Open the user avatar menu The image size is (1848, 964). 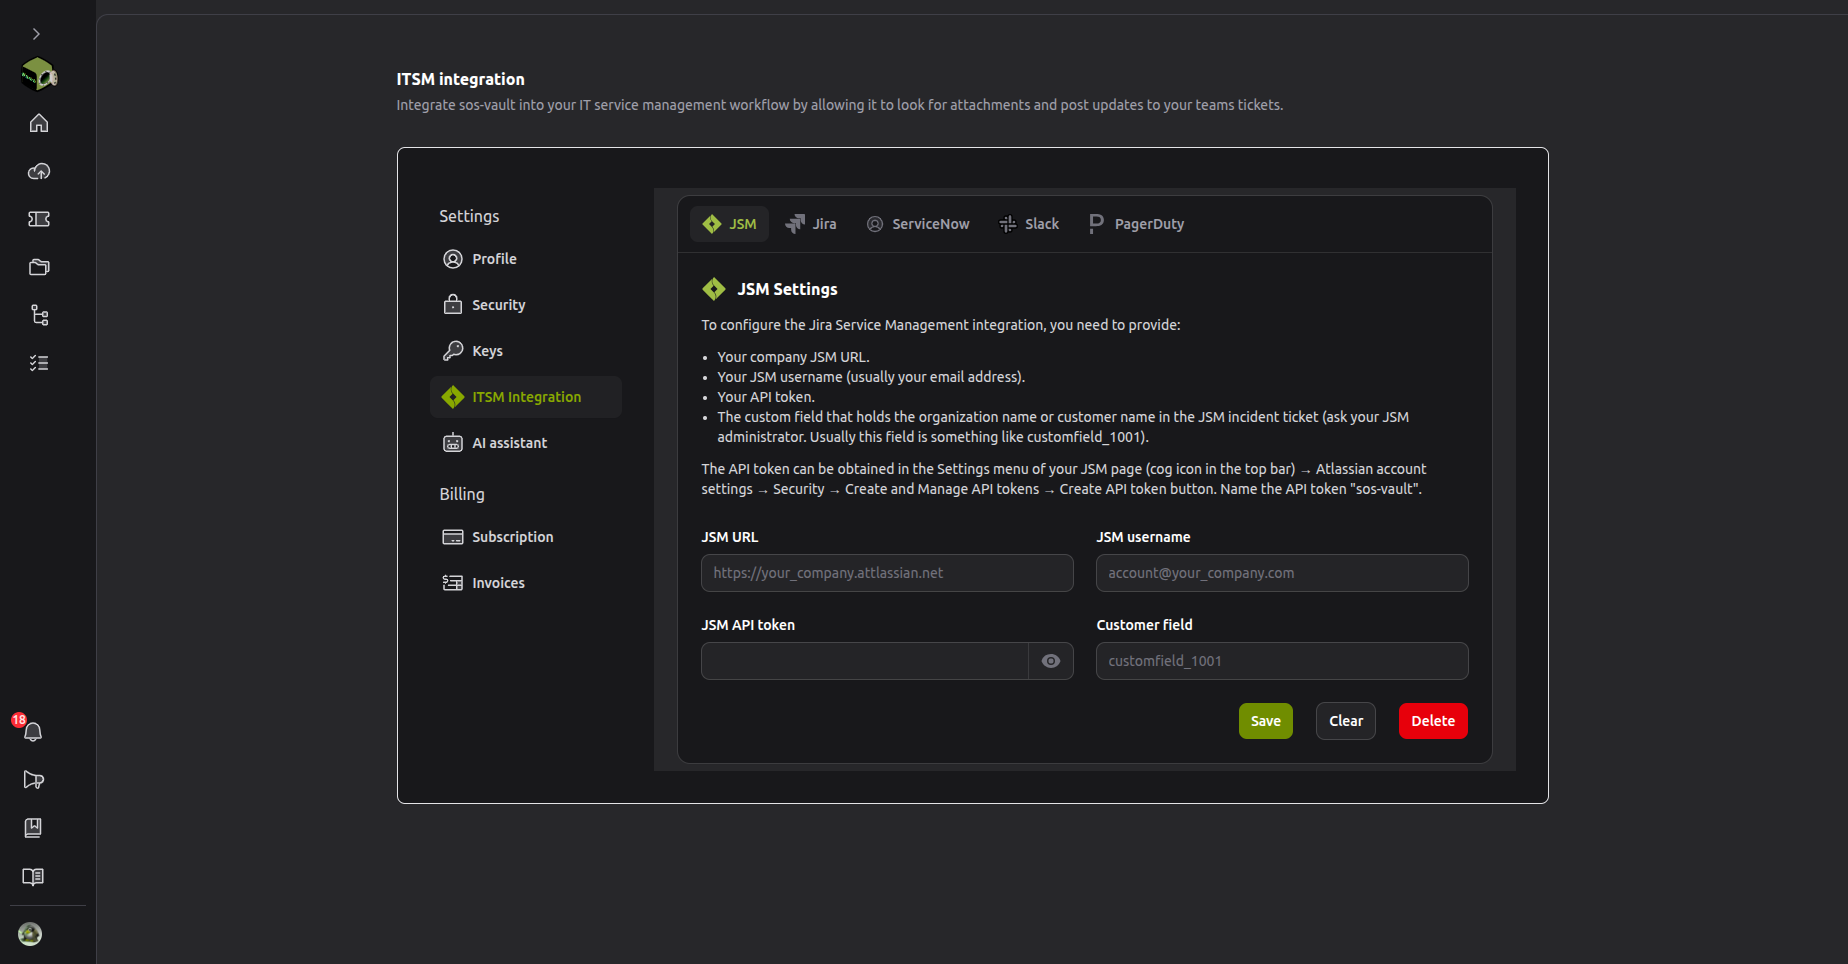(x=30, y=934)
